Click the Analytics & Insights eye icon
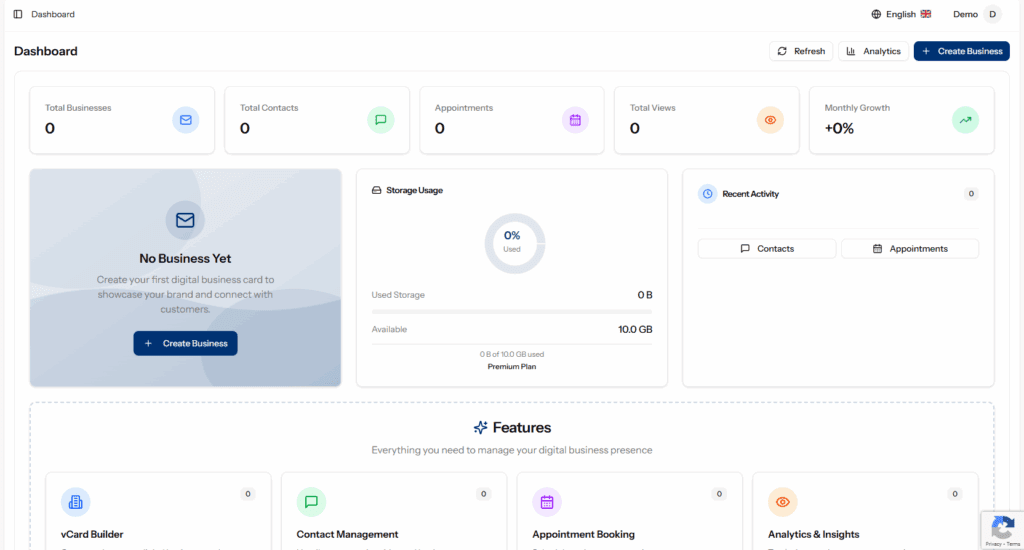The width and height of the screenshot is (1024, 550). click(x=782, y=502)
